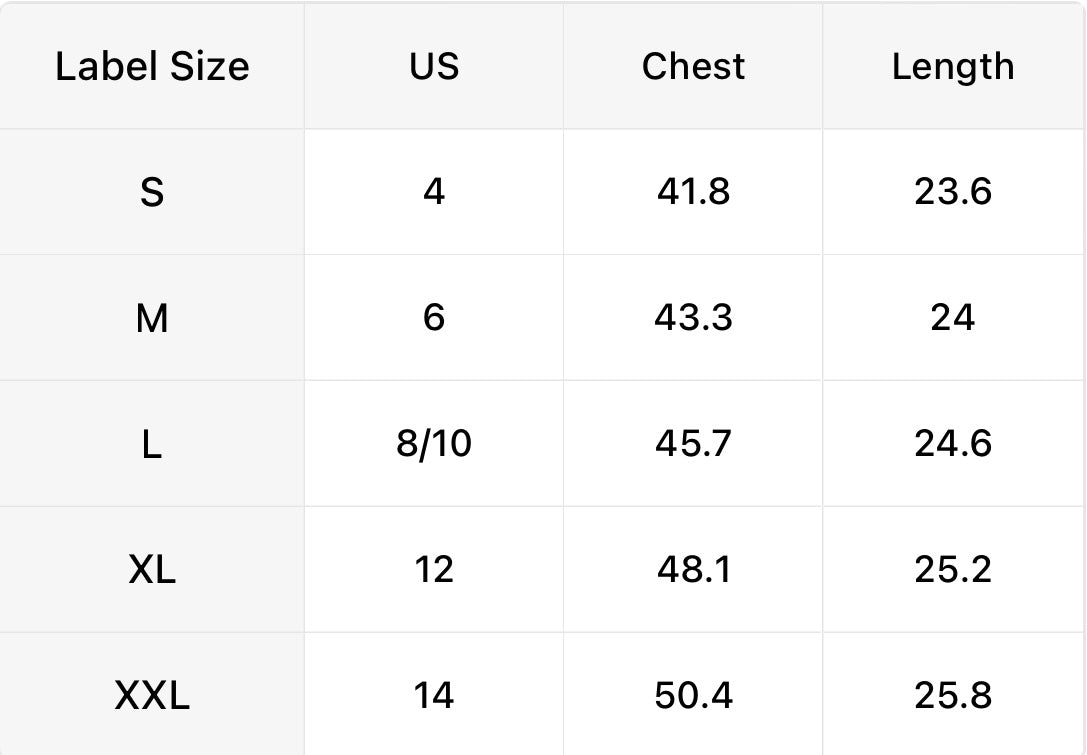Select the Chest column header
Image resolution: width=1087 pixels, height=755 pixels.
pos(693,67)
